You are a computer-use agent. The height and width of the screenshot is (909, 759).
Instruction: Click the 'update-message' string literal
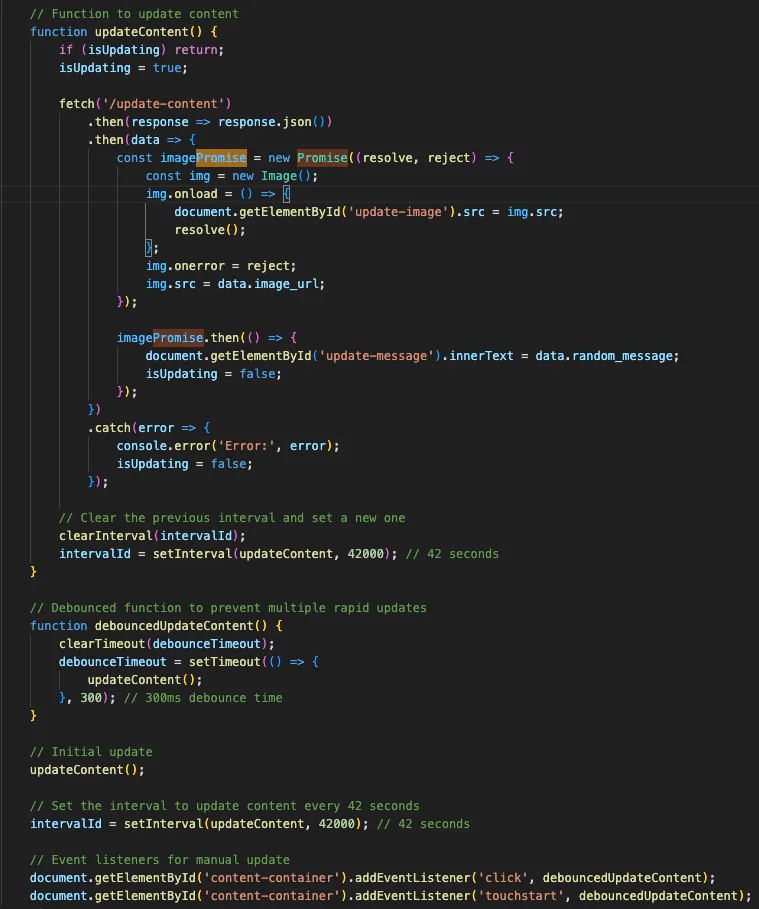tap(376, 355)
